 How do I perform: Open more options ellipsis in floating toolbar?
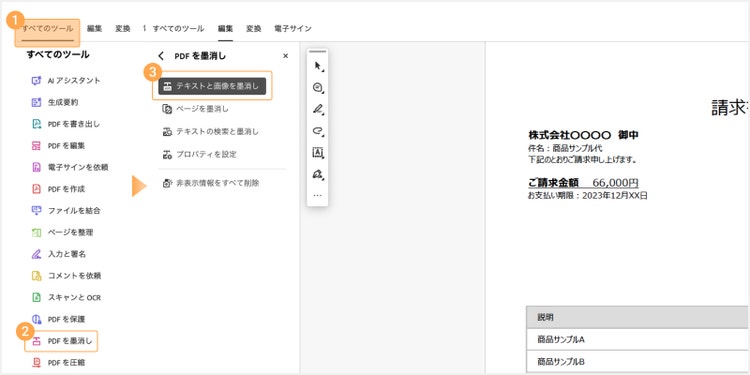318,196
